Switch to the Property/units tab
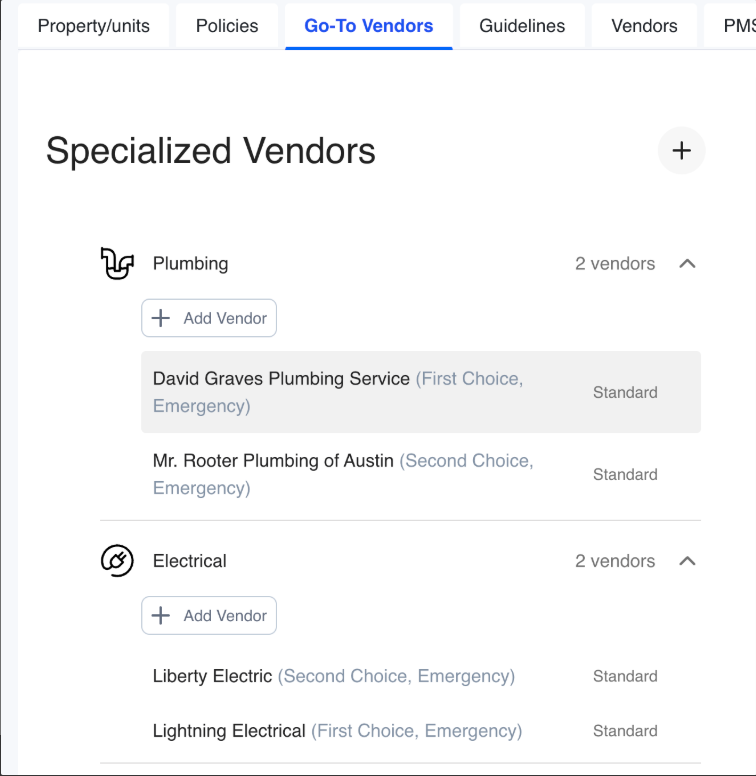Screen dimensions: 756x776 [94, 26]
